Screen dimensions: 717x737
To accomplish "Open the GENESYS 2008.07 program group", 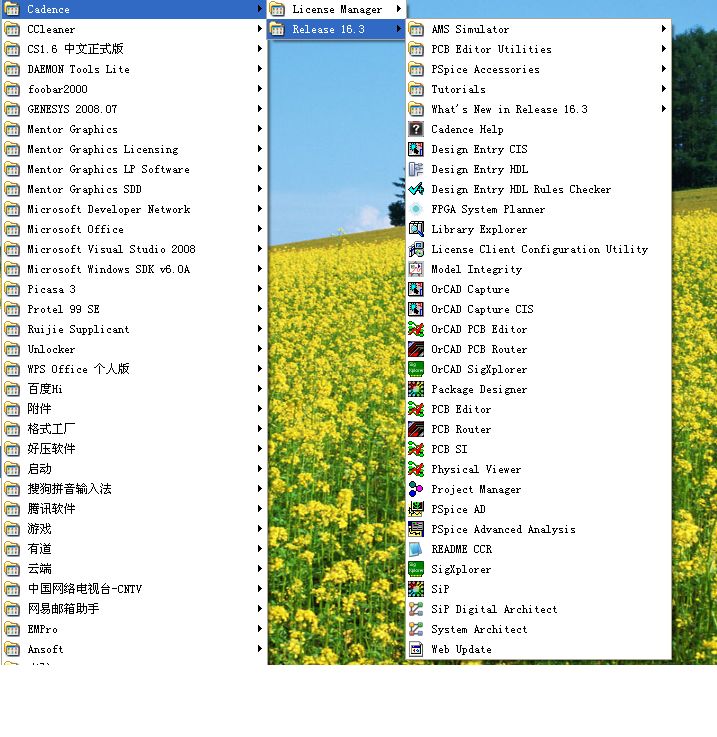I will coord(134,109).
